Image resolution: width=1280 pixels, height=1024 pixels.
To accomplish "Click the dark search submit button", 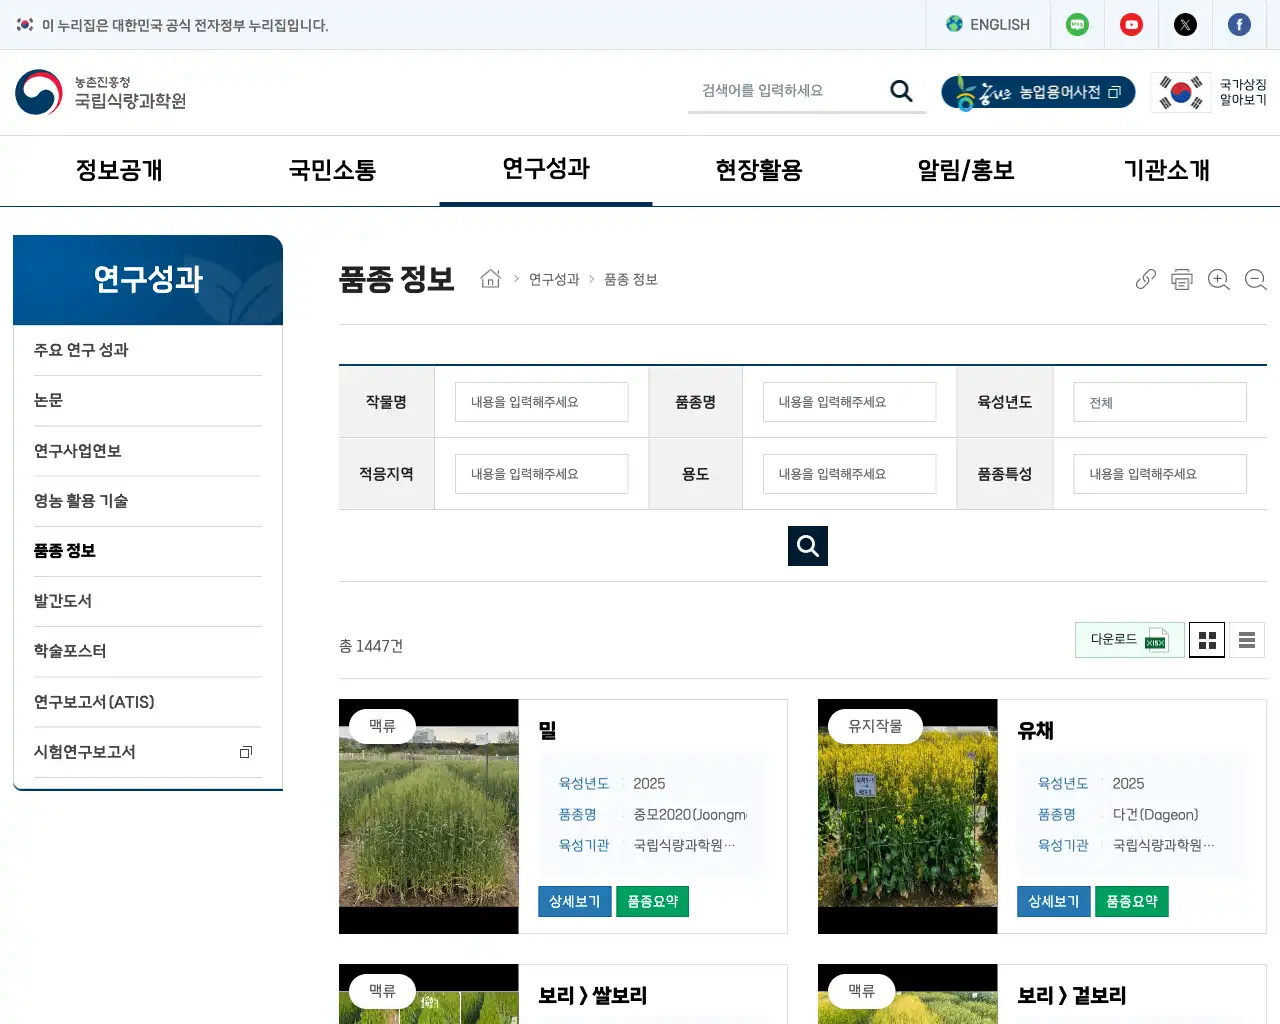I will (x=807, y=546).
